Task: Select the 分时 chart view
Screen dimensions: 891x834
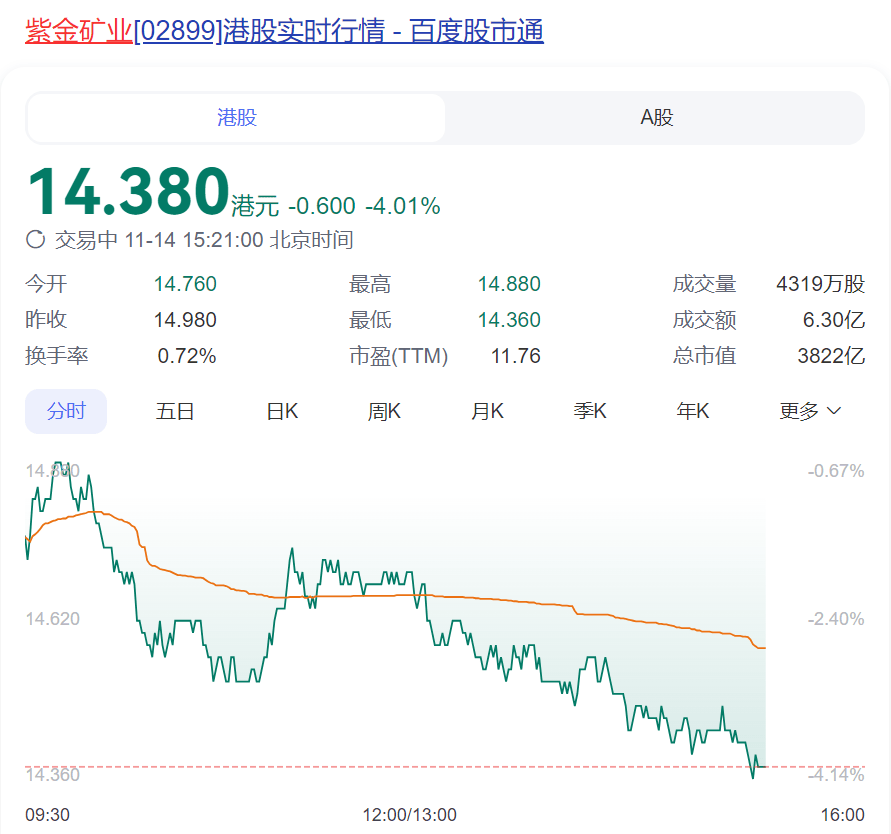Action: (x=66, y=410)
